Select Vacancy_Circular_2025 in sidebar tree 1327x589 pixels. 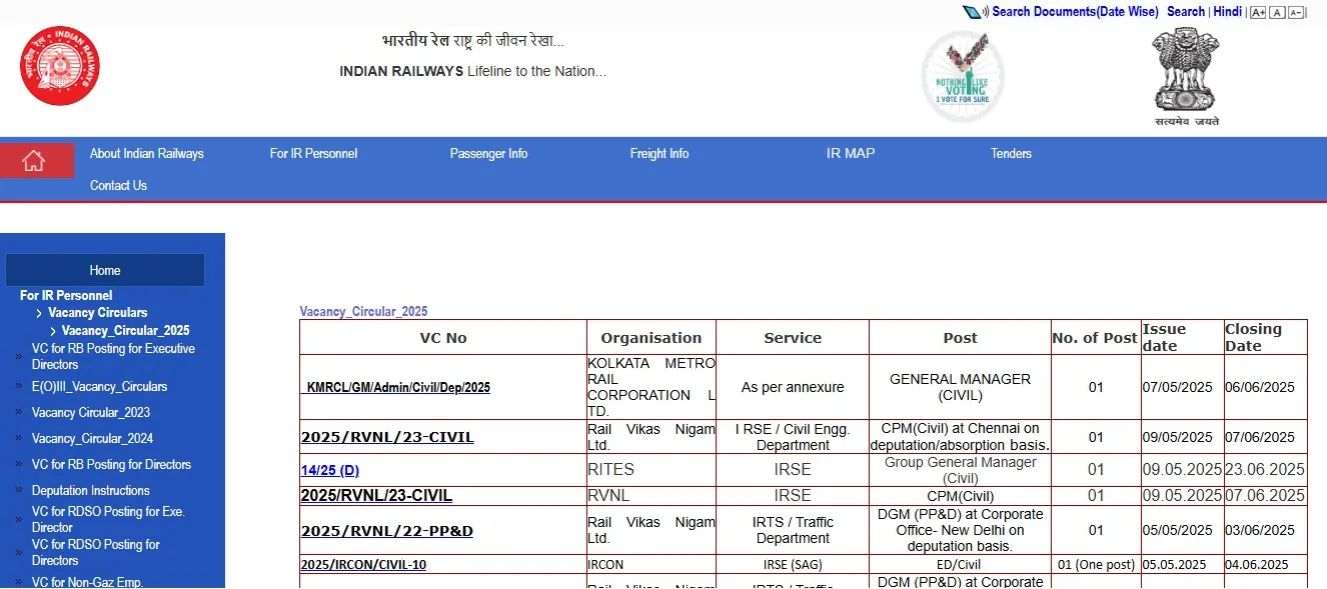126,331
